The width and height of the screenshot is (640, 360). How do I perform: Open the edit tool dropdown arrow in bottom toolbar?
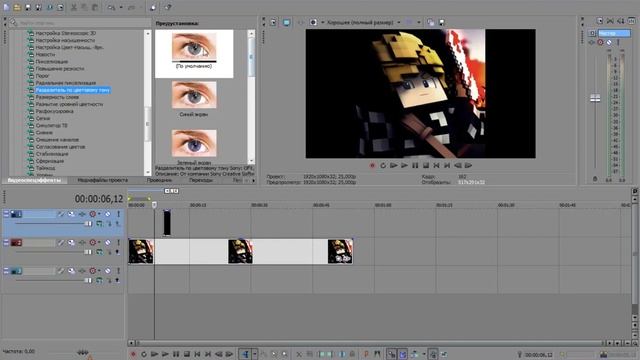tap(254, 354)
